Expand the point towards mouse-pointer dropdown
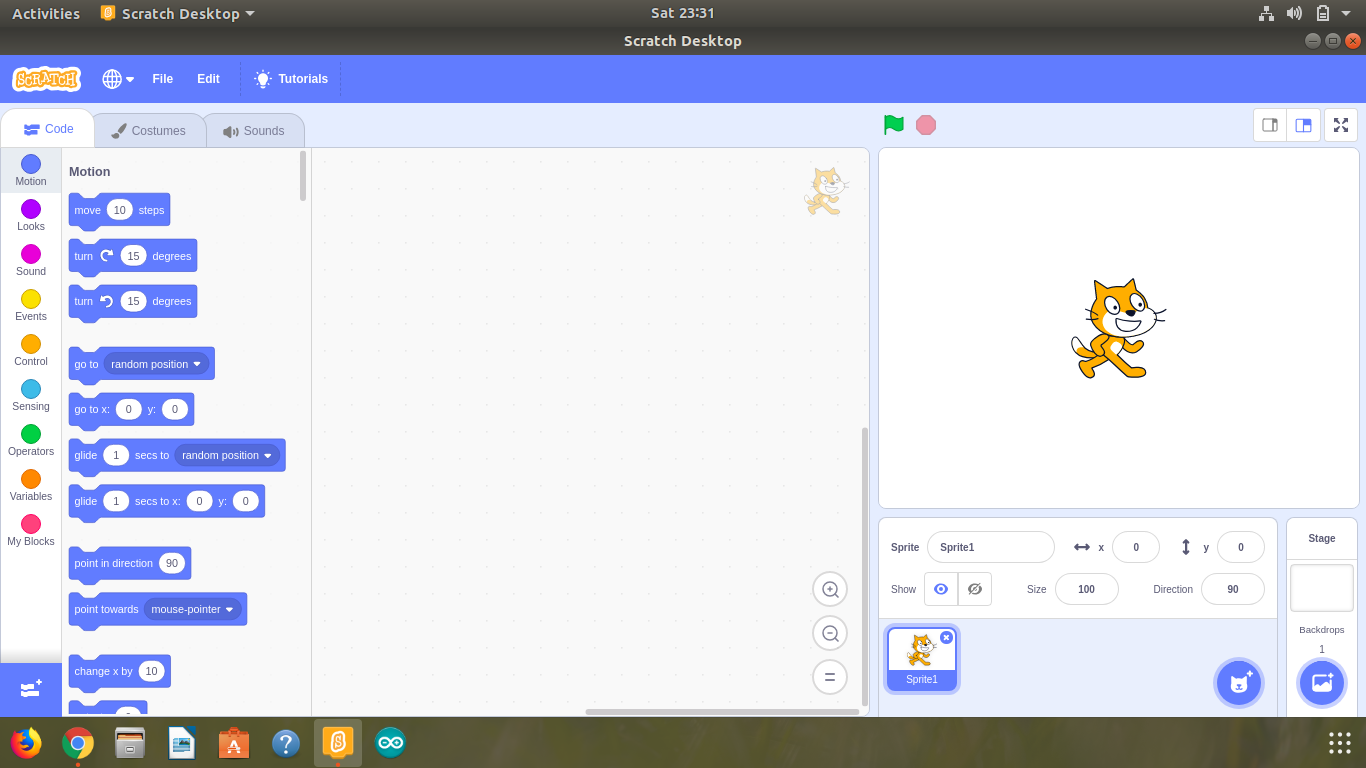Screen dimensions: 1366x768 click(x=192, y=609)
